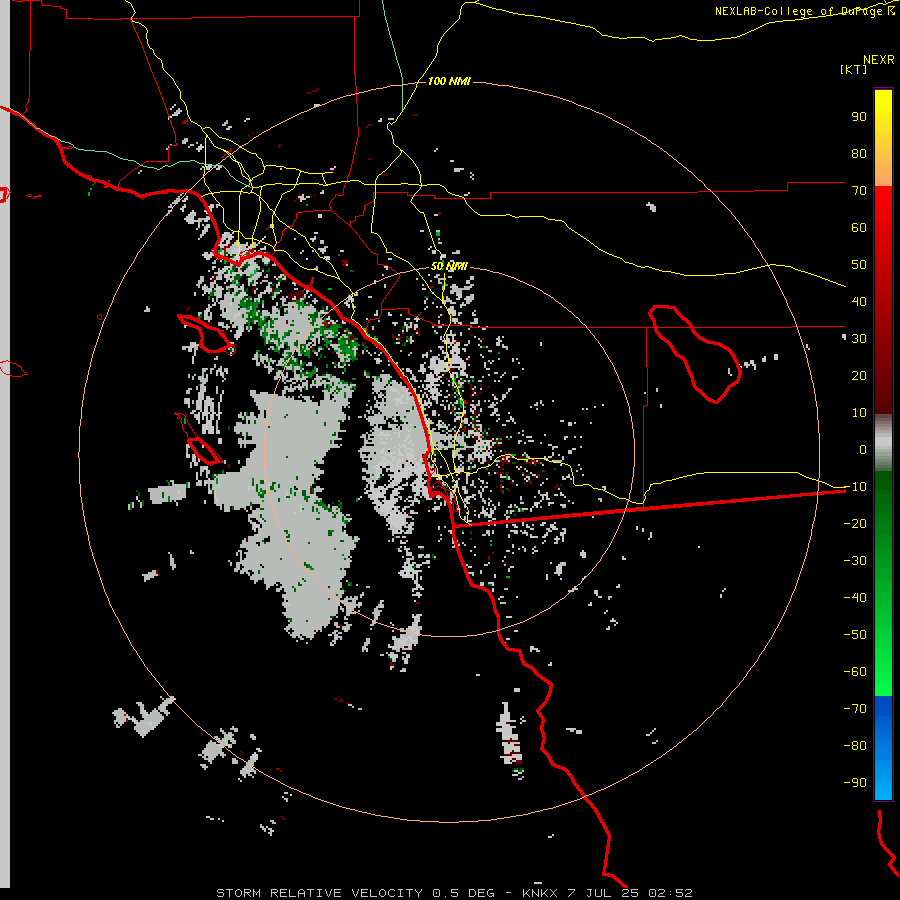Click the [KT] units label

click(854, 69)
